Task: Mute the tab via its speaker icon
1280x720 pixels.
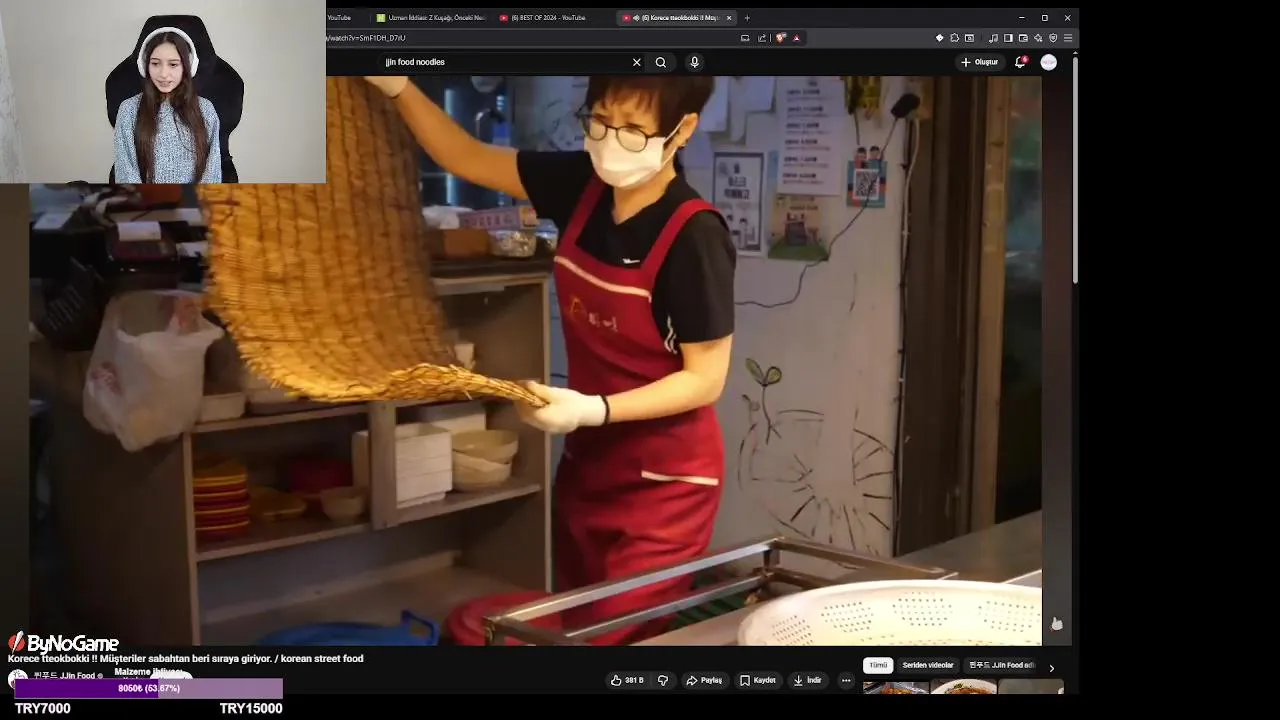Action: (636, 18)
